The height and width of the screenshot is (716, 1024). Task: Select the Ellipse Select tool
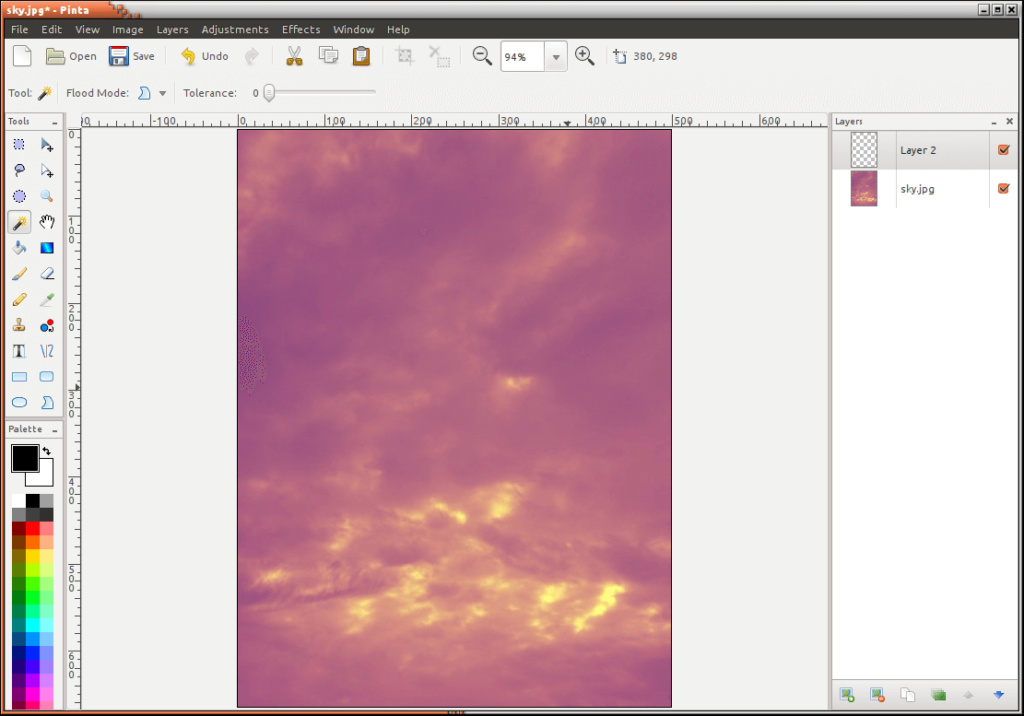(18, 196)
